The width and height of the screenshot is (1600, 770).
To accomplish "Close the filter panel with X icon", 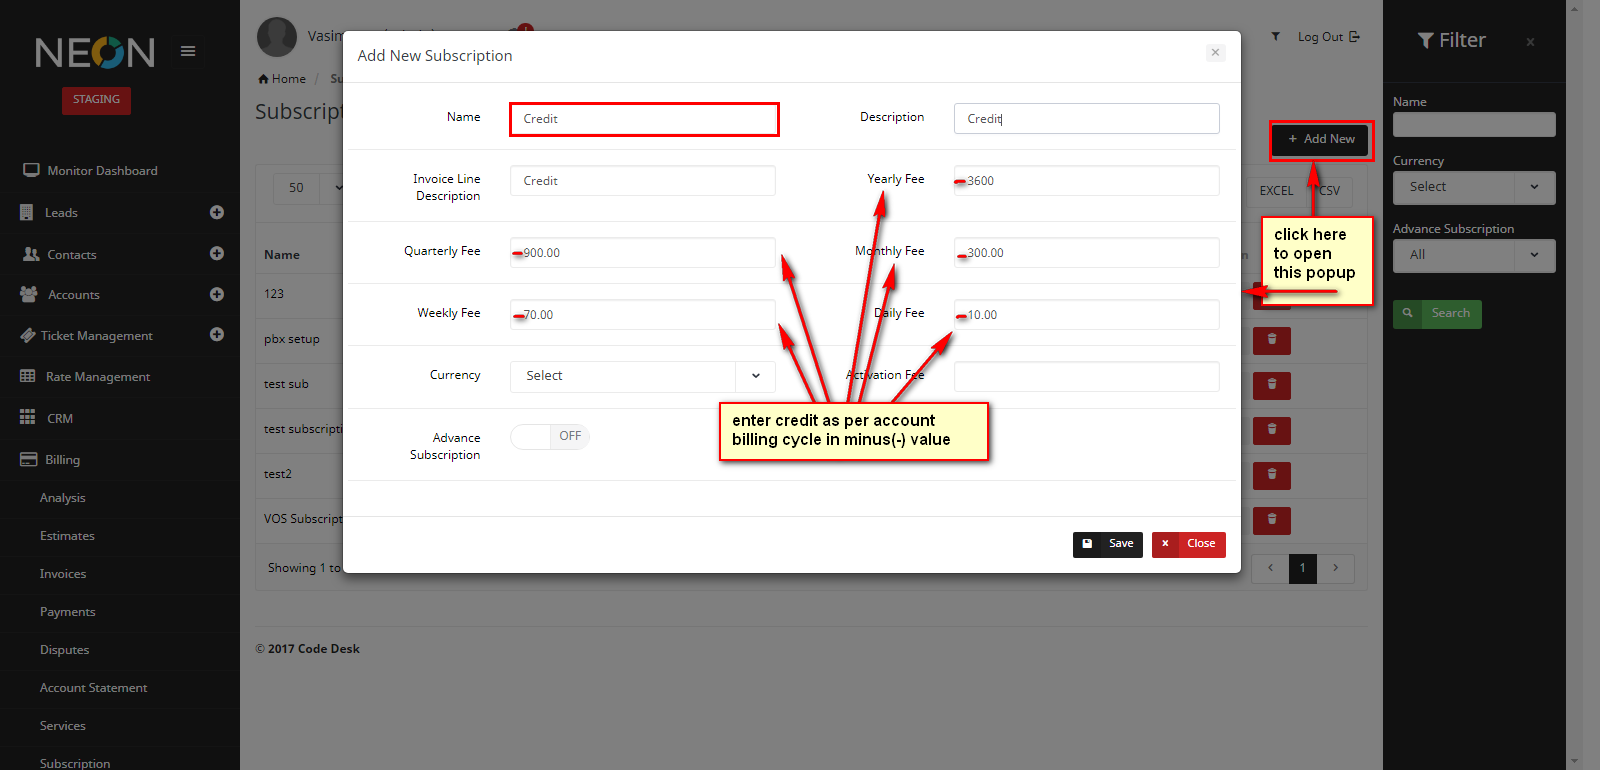I will 1530,42.
